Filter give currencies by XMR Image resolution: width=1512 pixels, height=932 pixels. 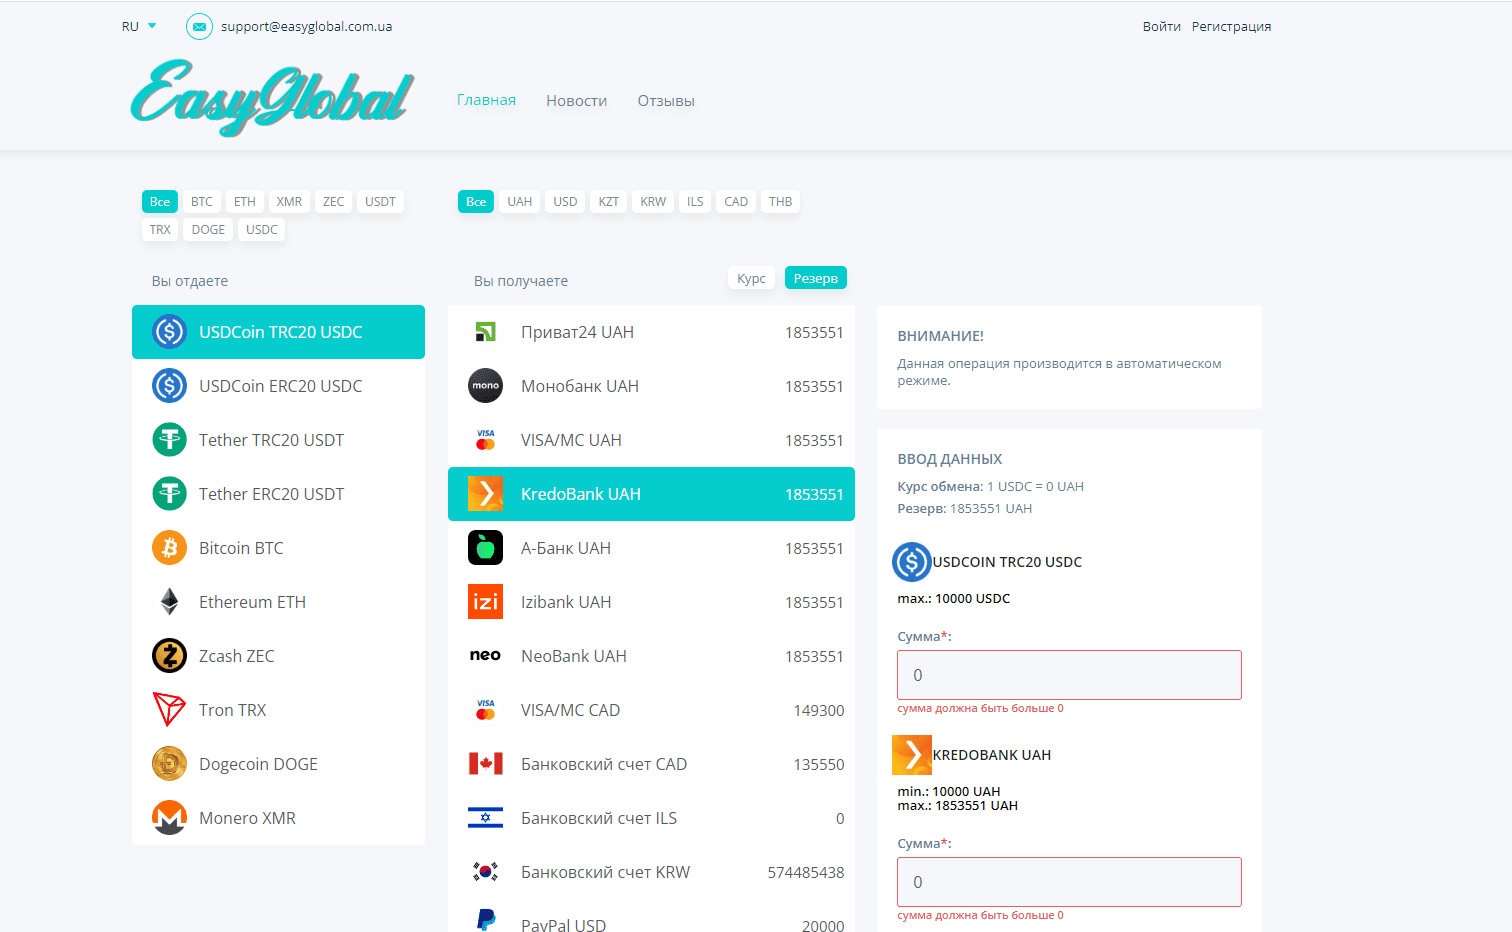click(x=289, y=201)
